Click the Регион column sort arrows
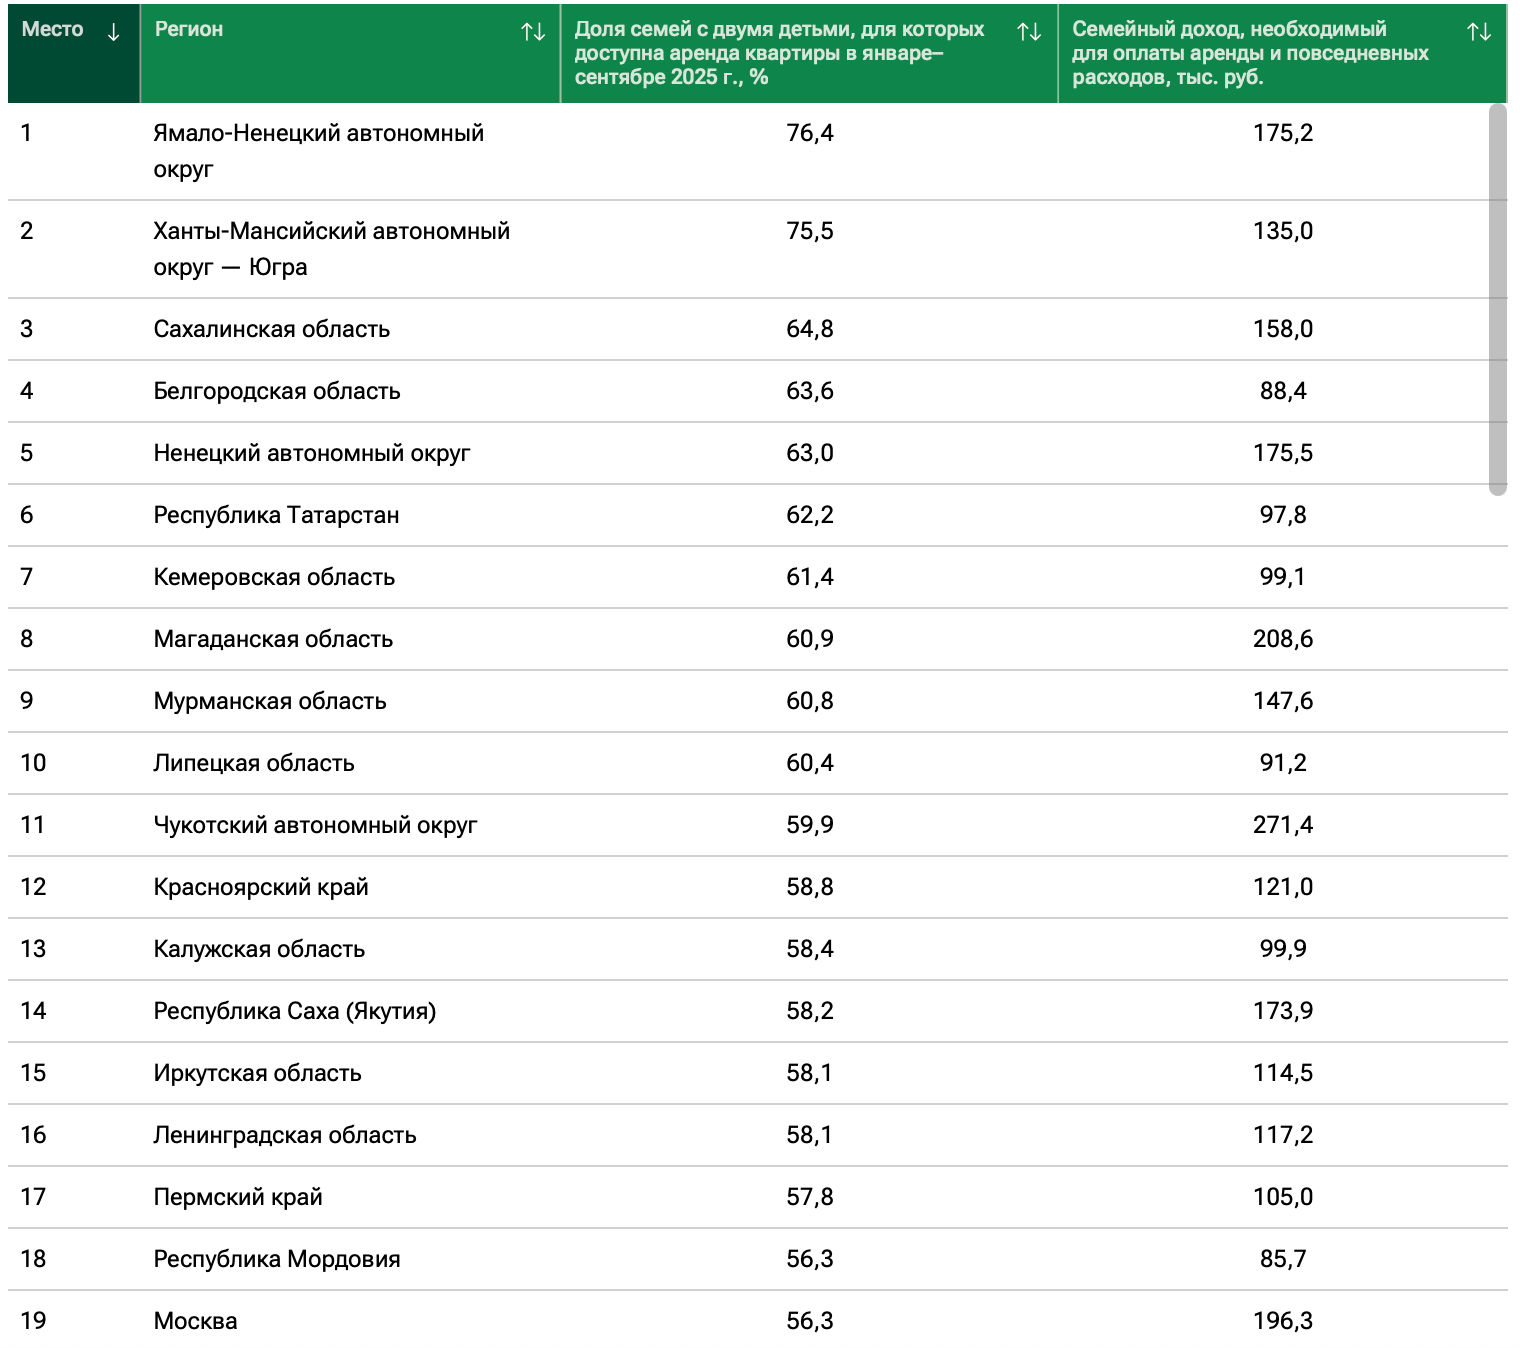The width and height of the screenshot is (1520, 1348). click(533, 32)
